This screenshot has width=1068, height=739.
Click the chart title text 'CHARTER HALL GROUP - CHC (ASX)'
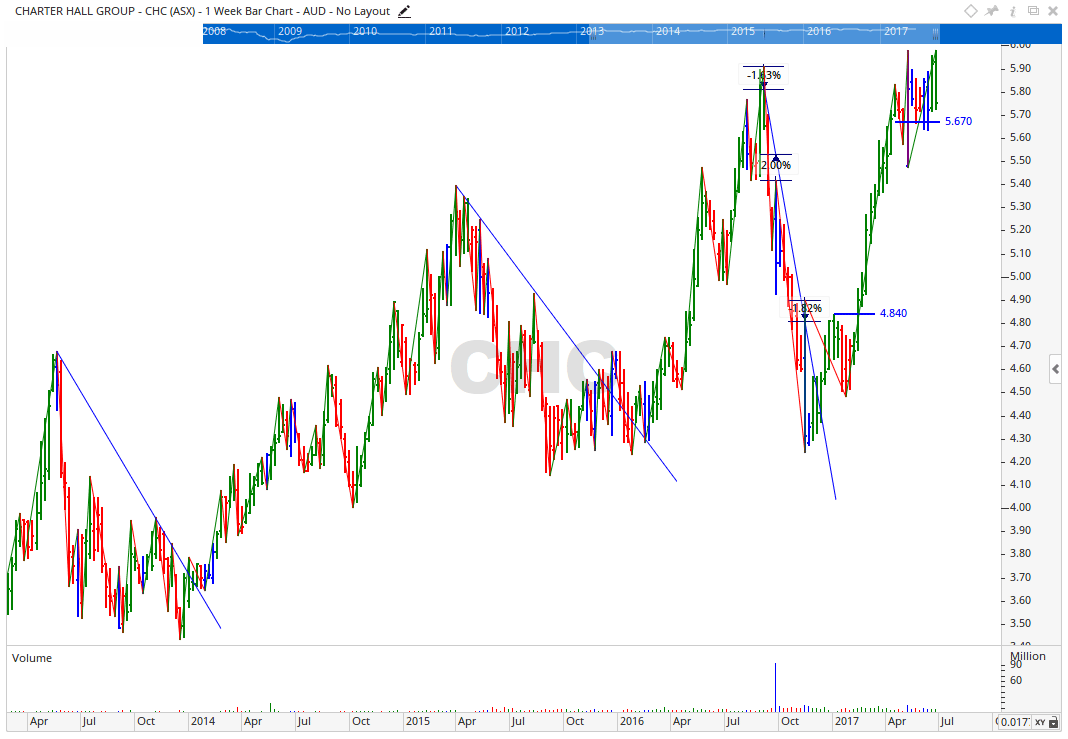click(x=105, y=11)
